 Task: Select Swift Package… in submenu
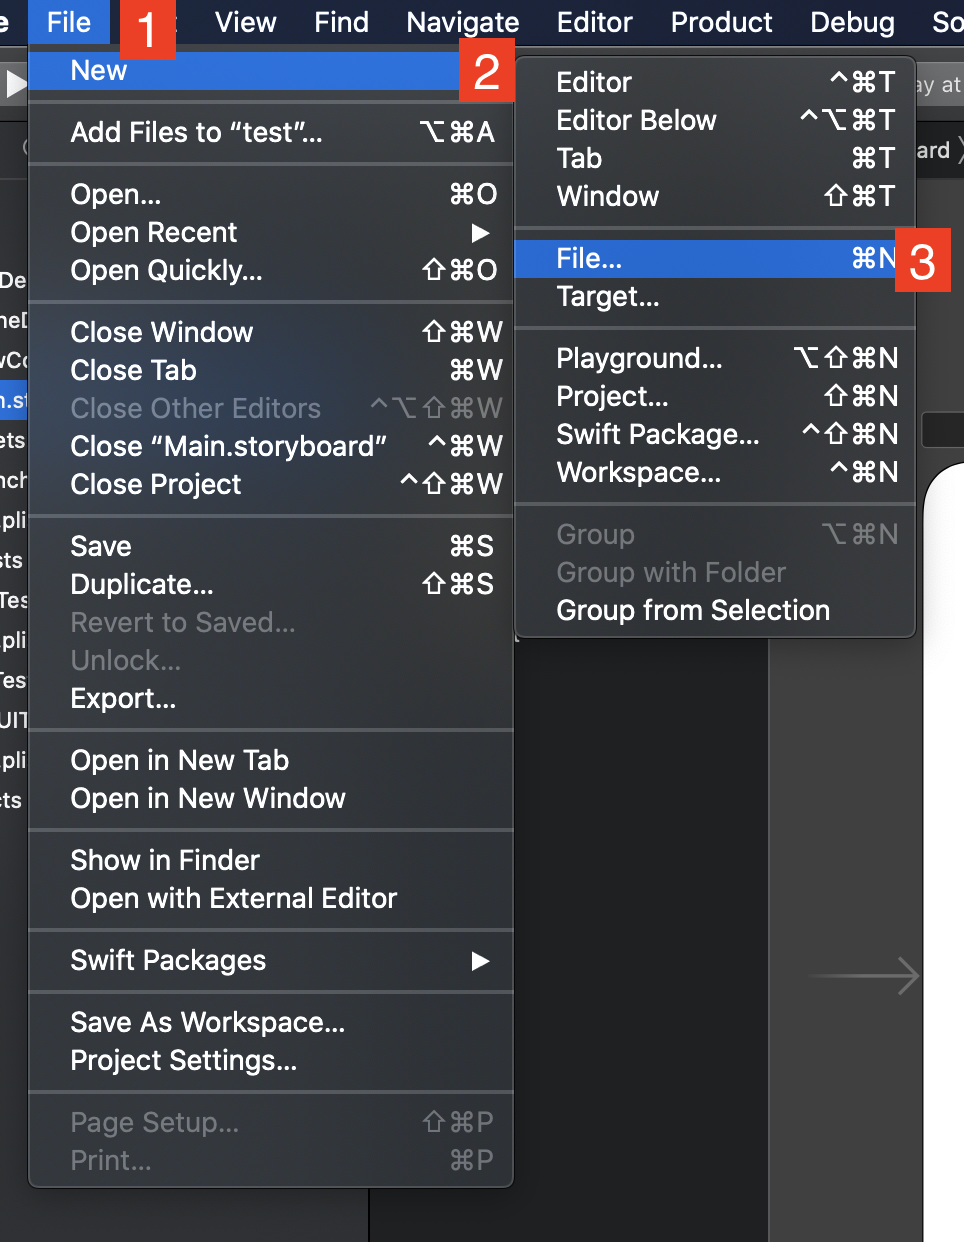tap(715, 434)
